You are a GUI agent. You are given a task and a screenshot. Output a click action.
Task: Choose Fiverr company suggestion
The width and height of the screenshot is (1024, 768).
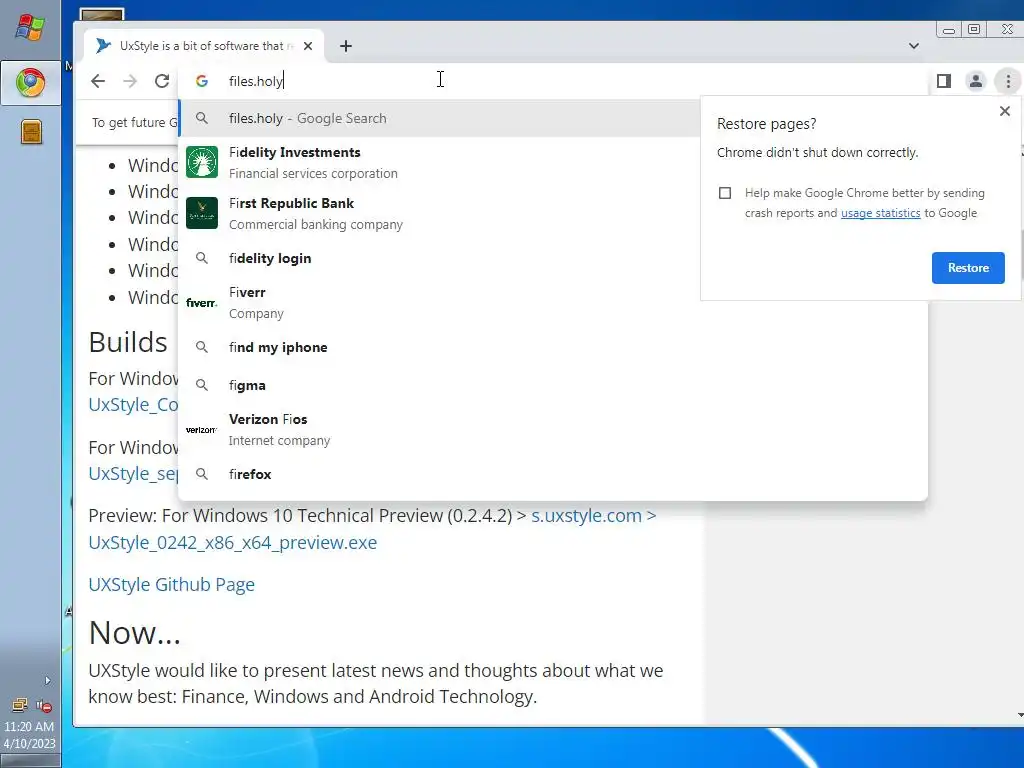click(552, 303)
